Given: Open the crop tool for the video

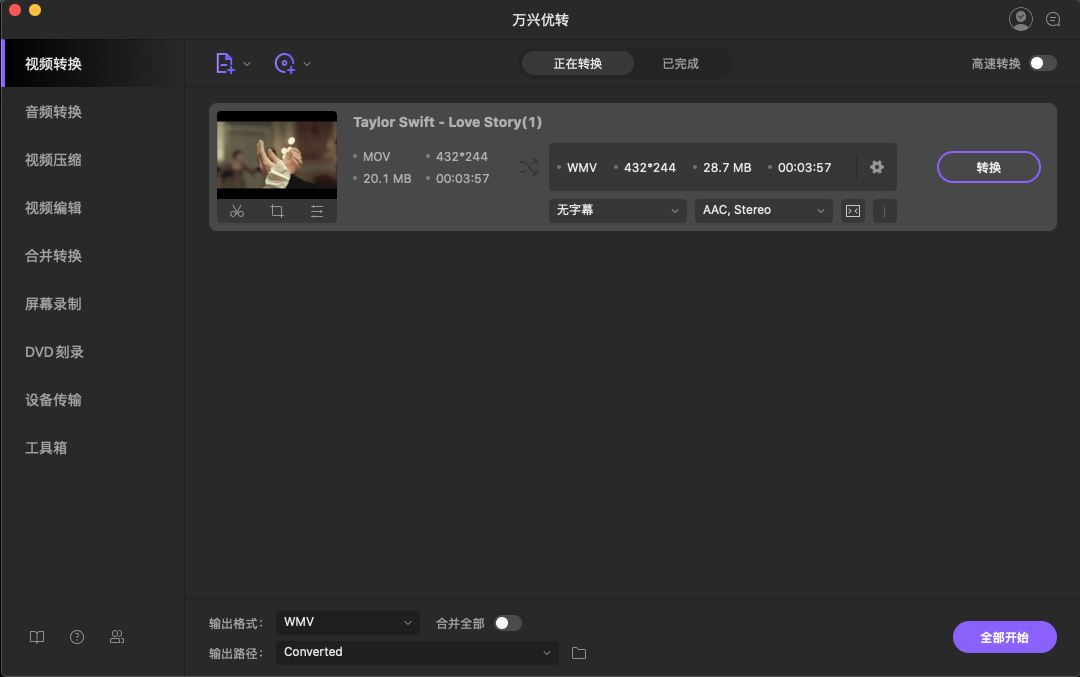Looking at the screenshot, I should coord(277,211).
